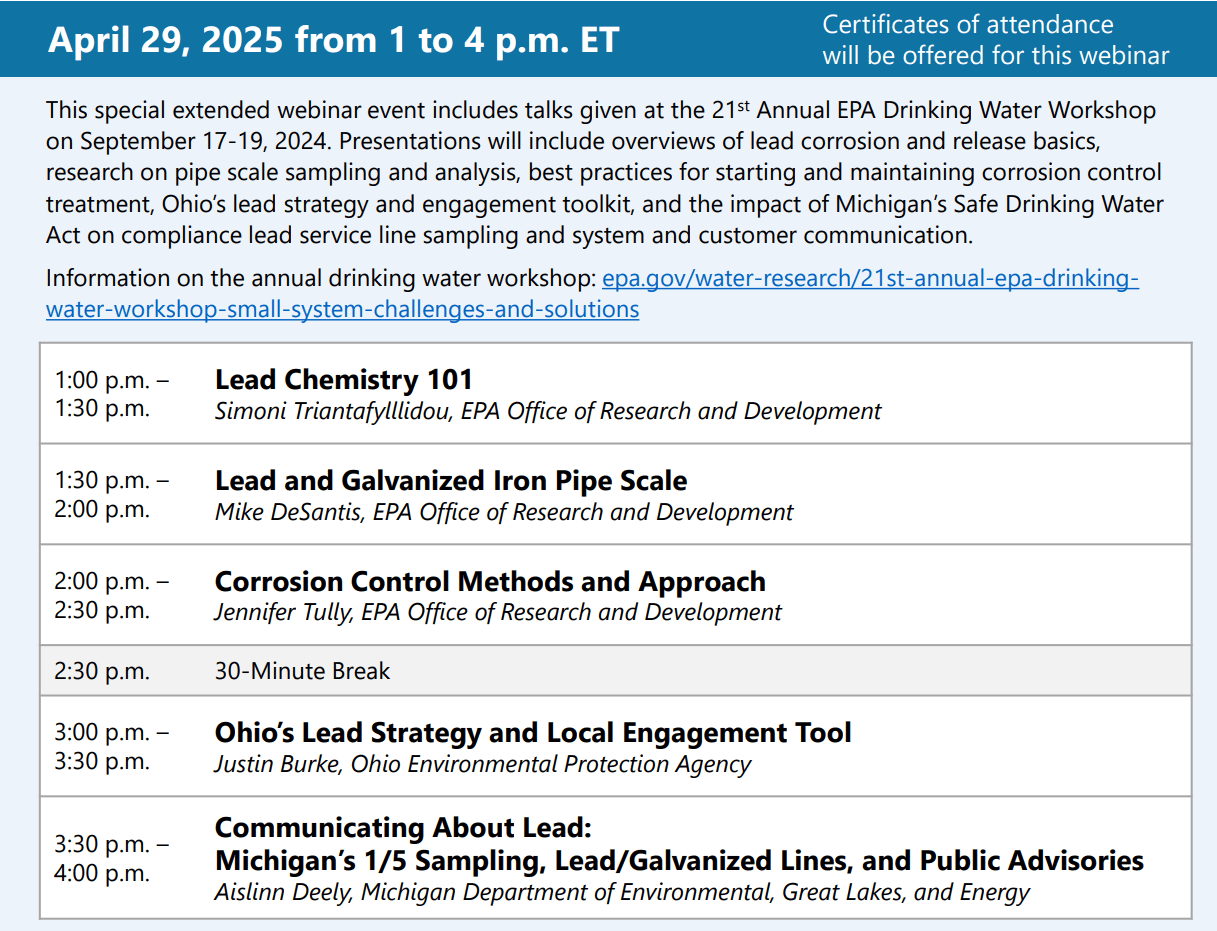Click the 1:30 p.m. – 2:00 p.m. time slot
The image size is (1217, 931).
click(x=112, y=495)
